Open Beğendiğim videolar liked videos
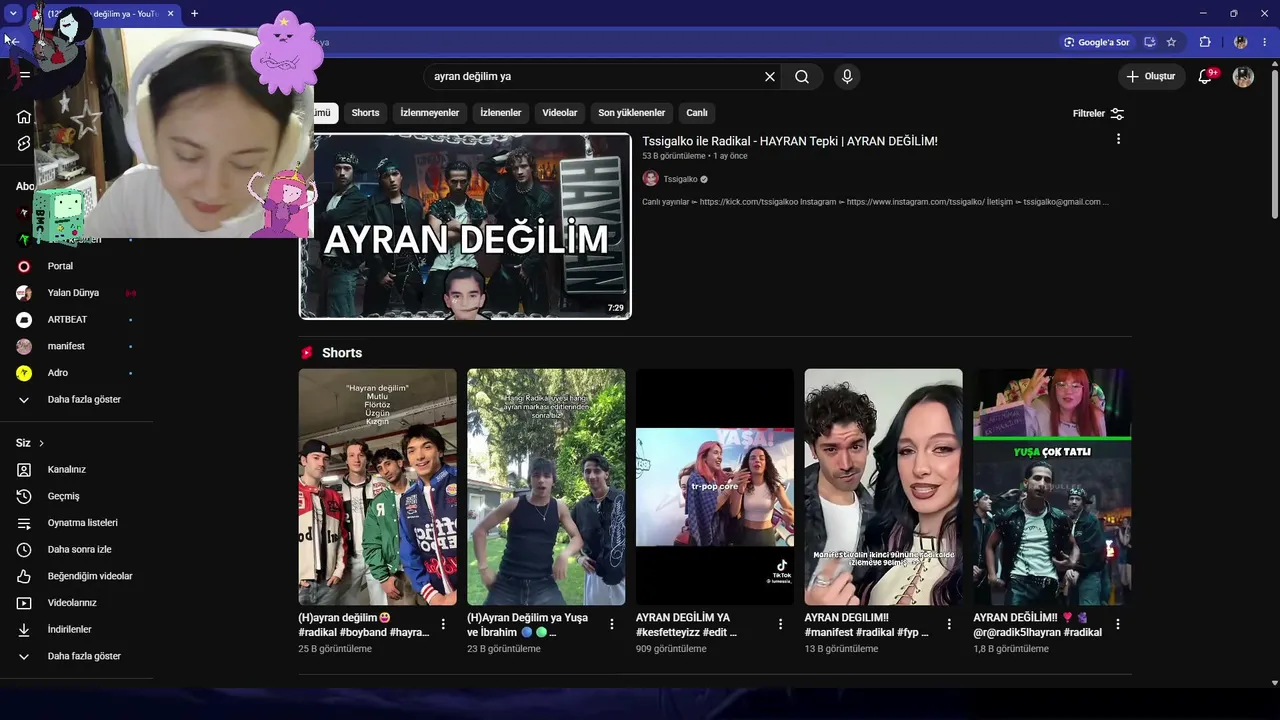 pyautogui.click(x=76, y=576)
